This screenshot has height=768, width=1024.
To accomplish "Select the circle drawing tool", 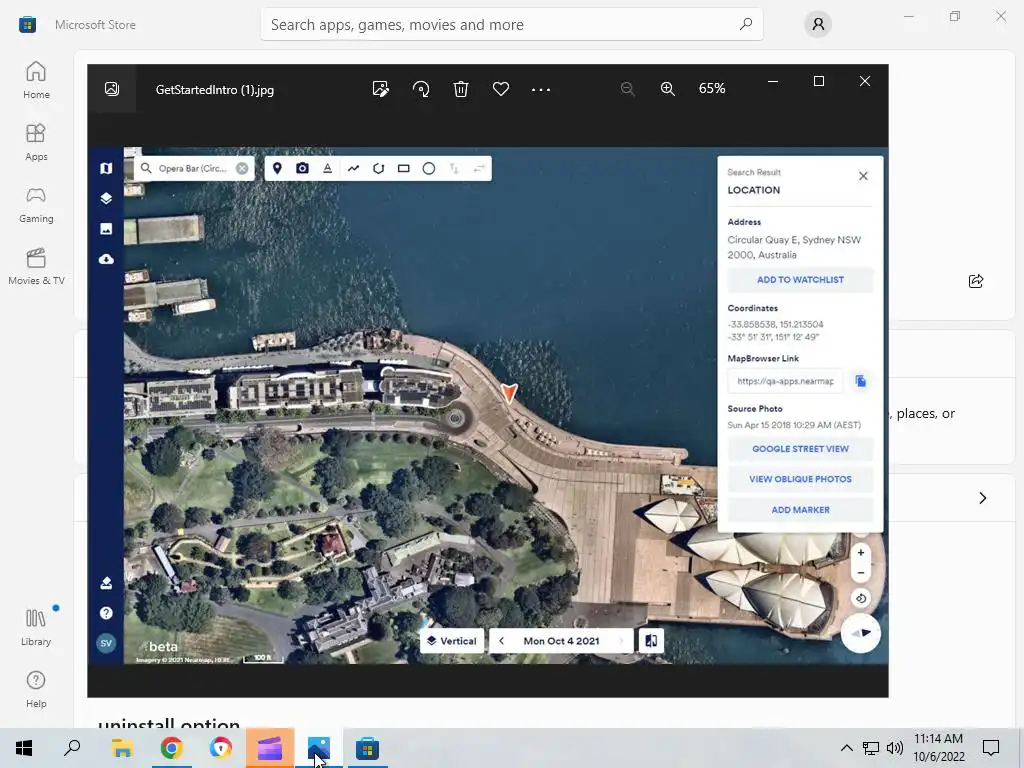I will point(428,168).
